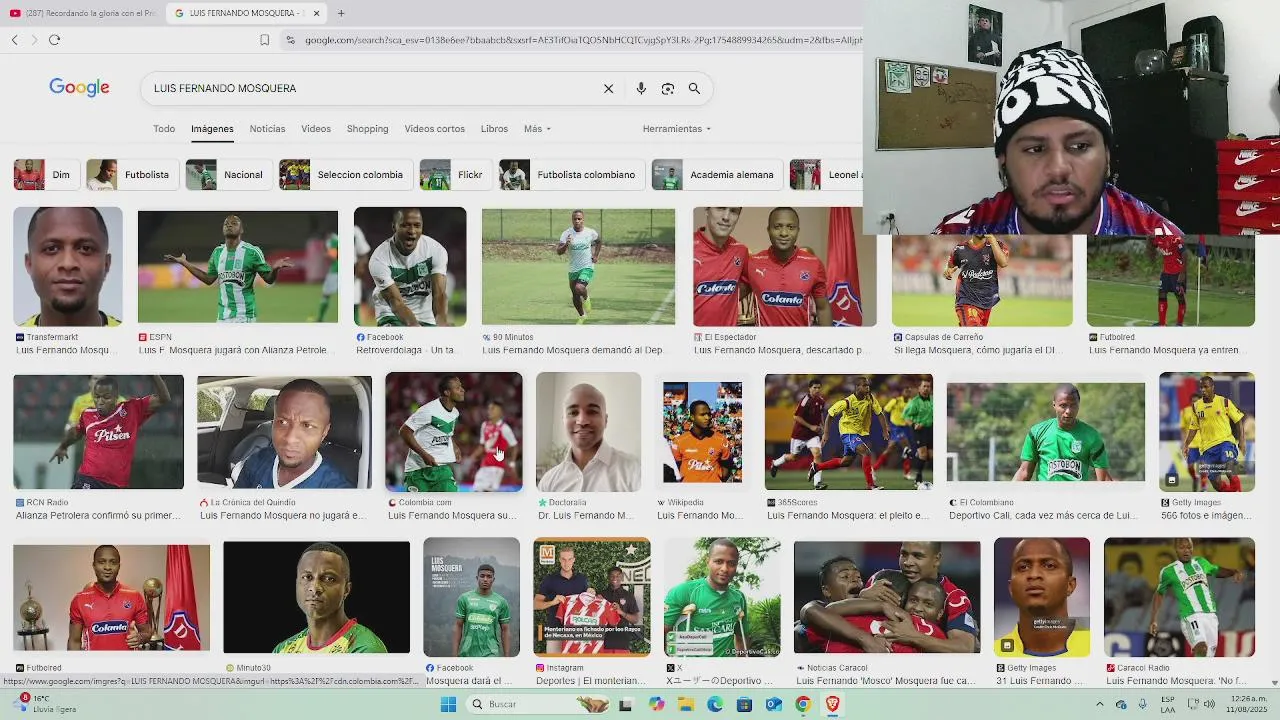This screenshot has width=1280, height=720.
Task: Open the 365Scores match image thumbnail
Action: click(x=849, y=432)
